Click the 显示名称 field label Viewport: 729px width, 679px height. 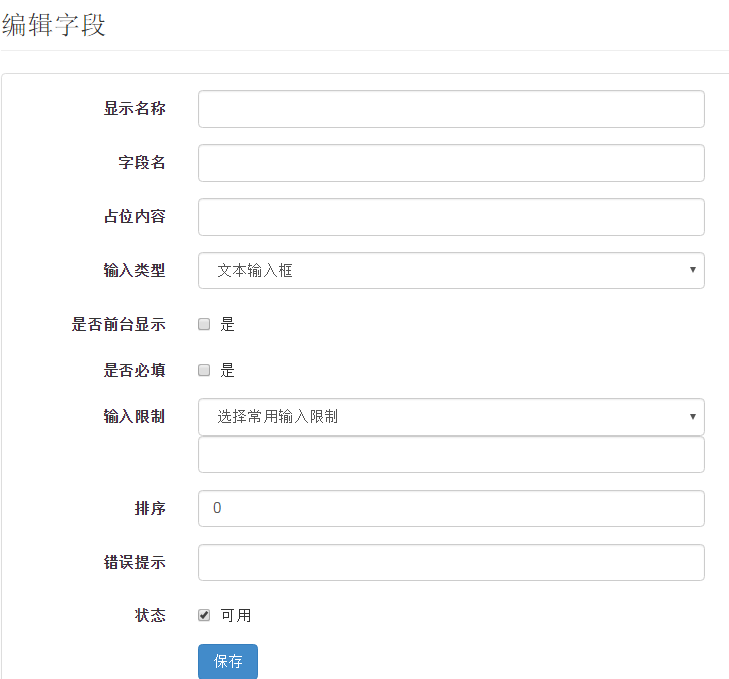coord(134,109)
